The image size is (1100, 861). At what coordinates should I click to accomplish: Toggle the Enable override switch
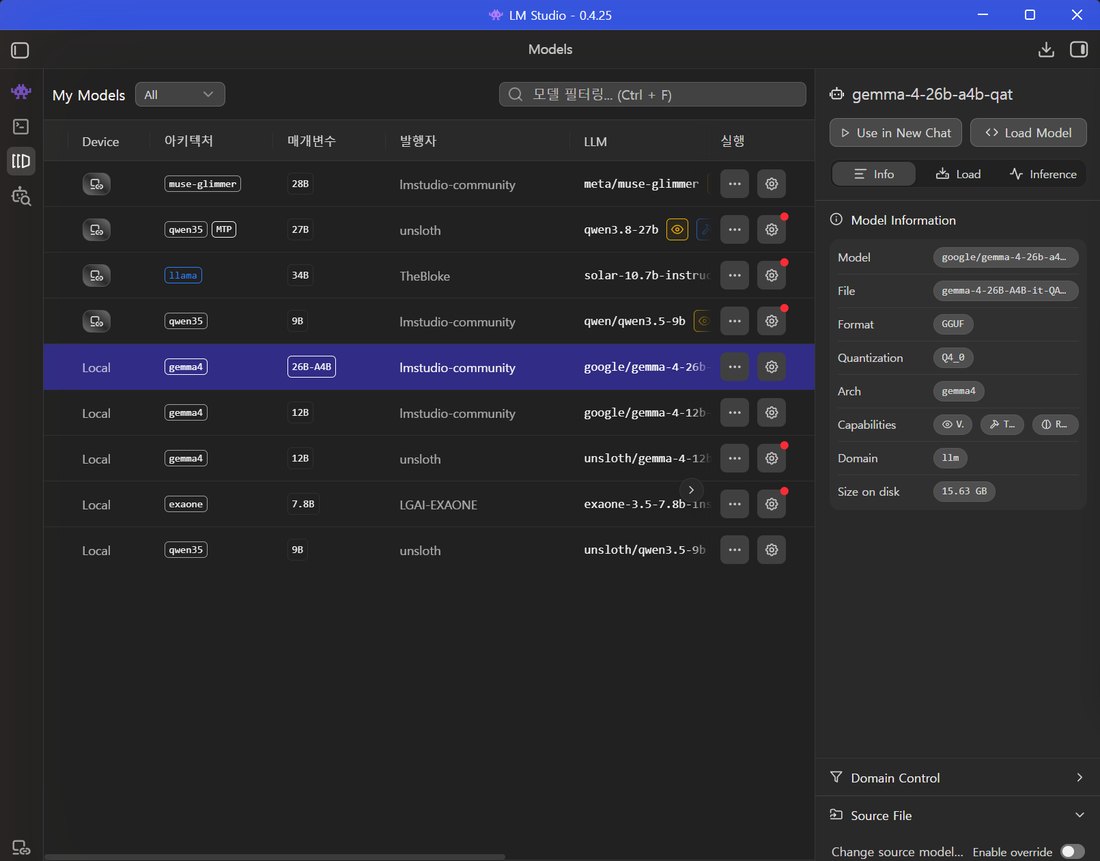tap(1072, 851)
